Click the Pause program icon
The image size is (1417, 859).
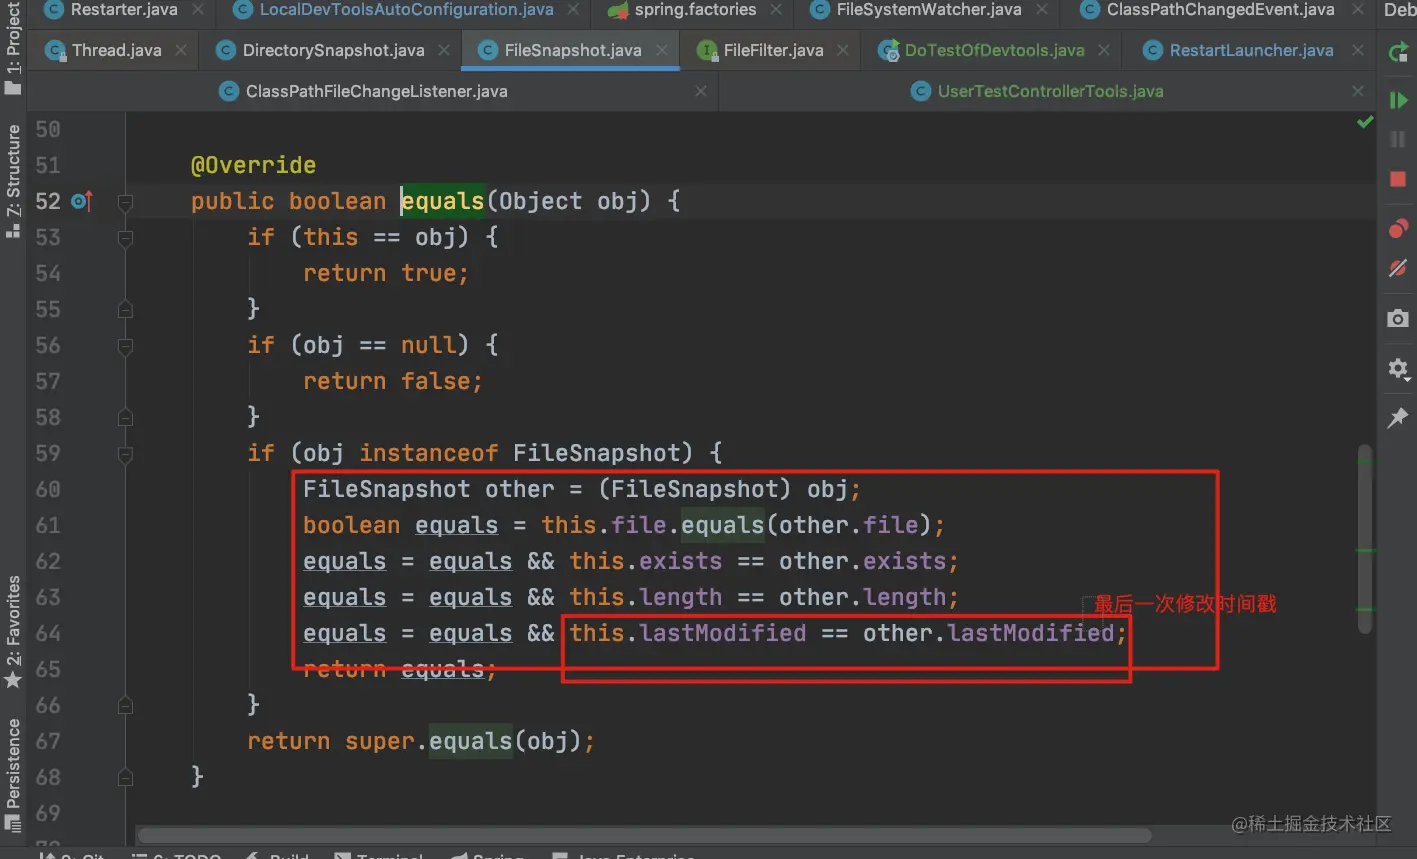point(1398,140)
